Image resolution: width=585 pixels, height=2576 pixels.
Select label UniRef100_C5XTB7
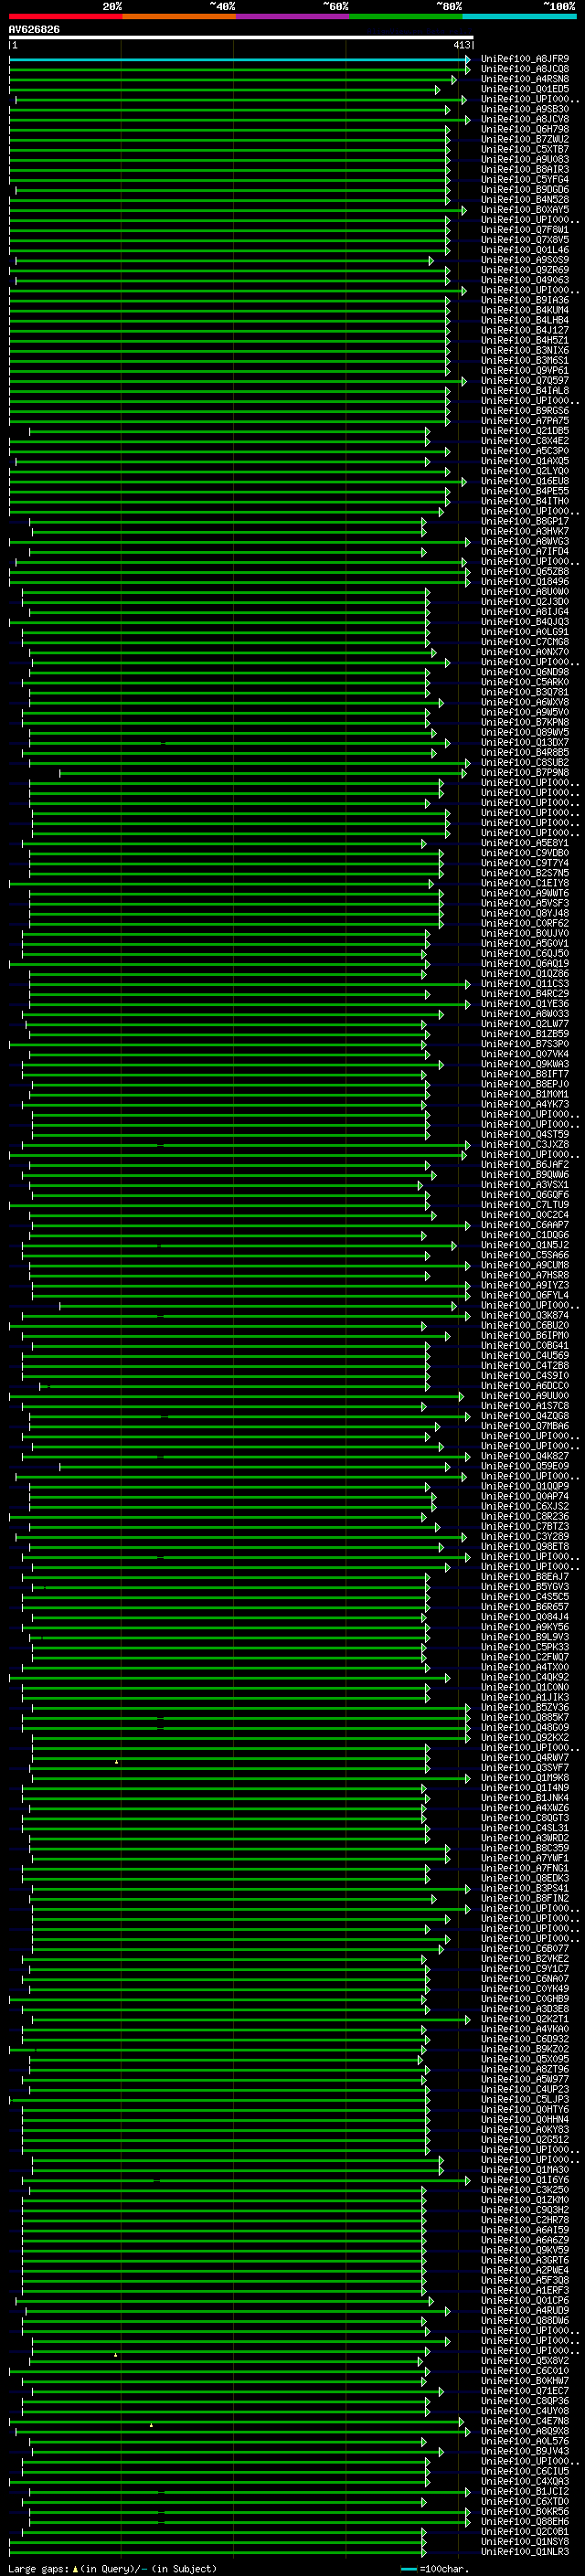(525, 149)
